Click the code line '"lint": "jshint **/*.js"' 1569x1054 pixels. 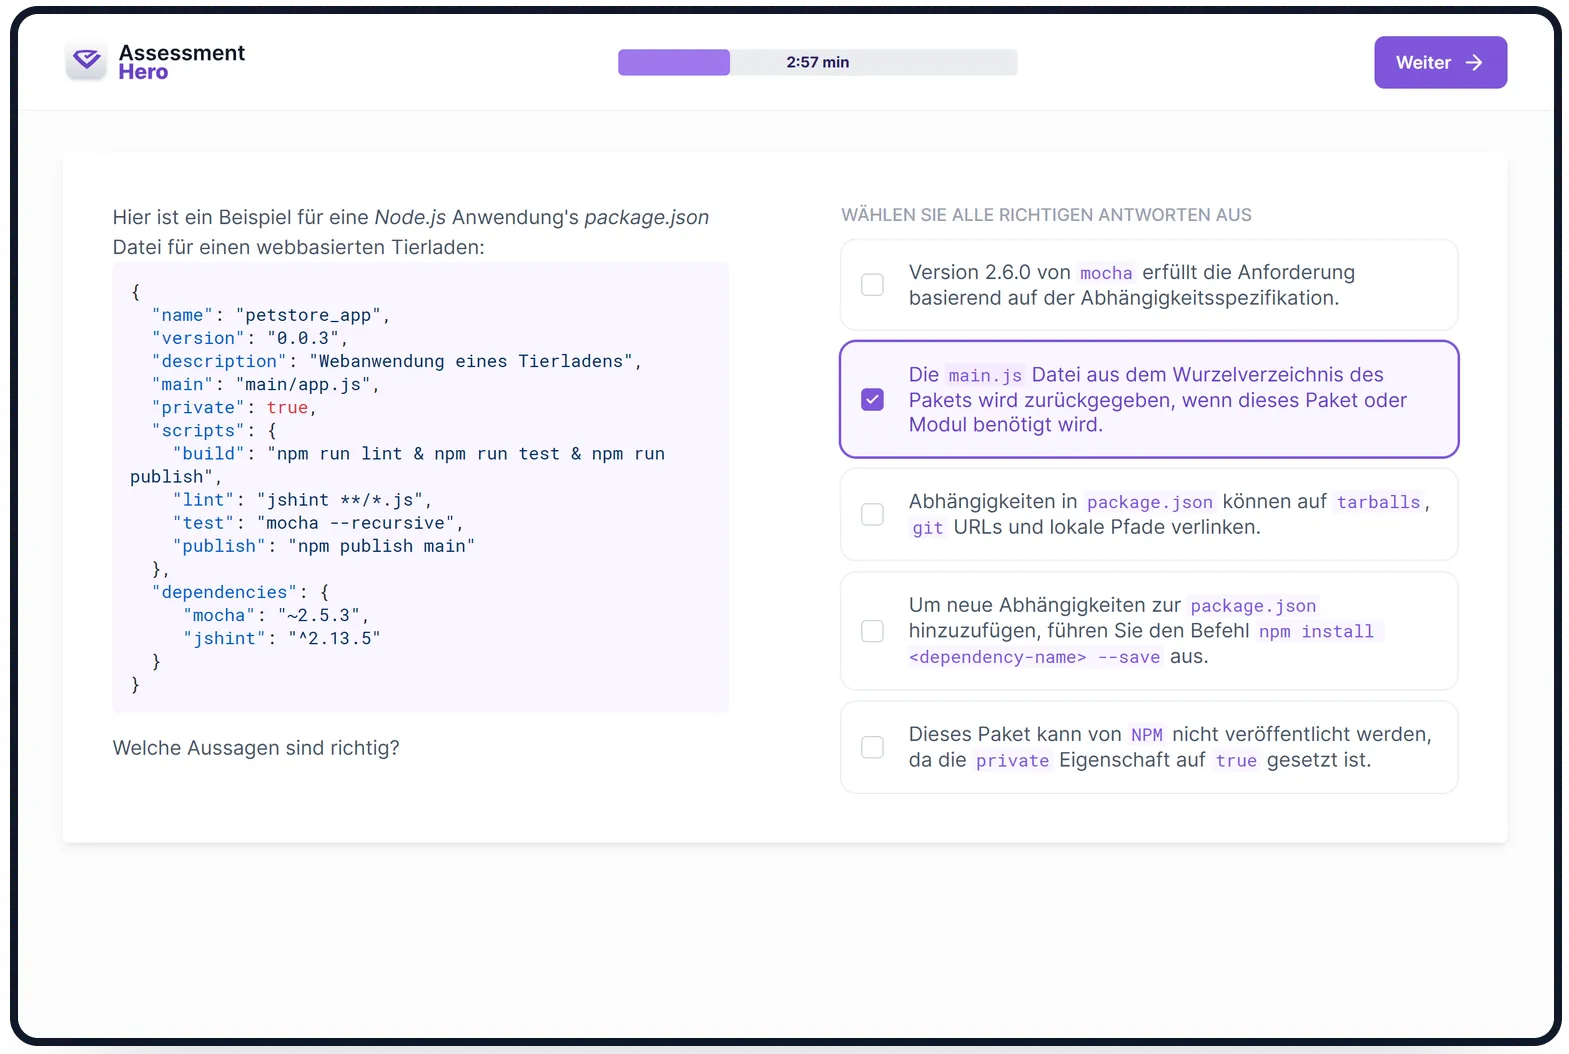tap(302, 500)
